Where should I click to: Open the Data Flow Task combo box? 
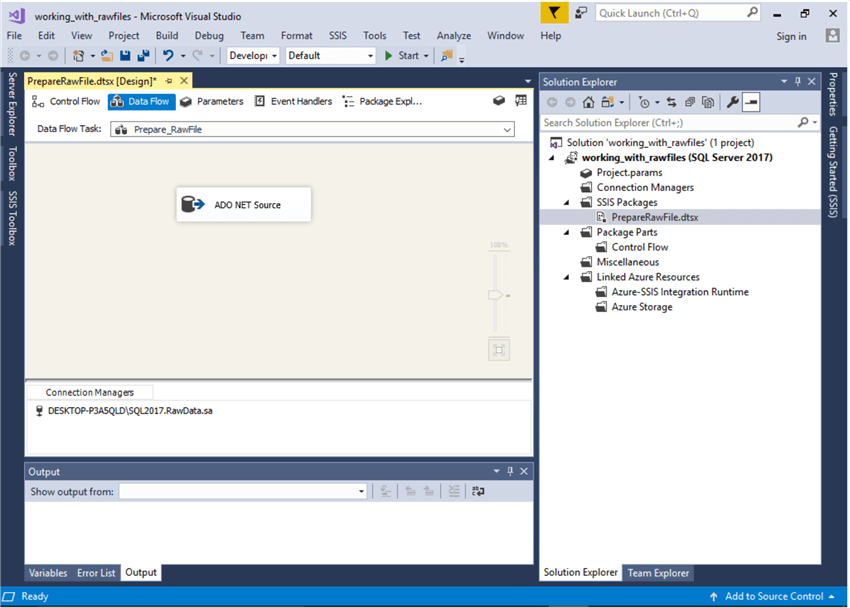click(312, 130)
